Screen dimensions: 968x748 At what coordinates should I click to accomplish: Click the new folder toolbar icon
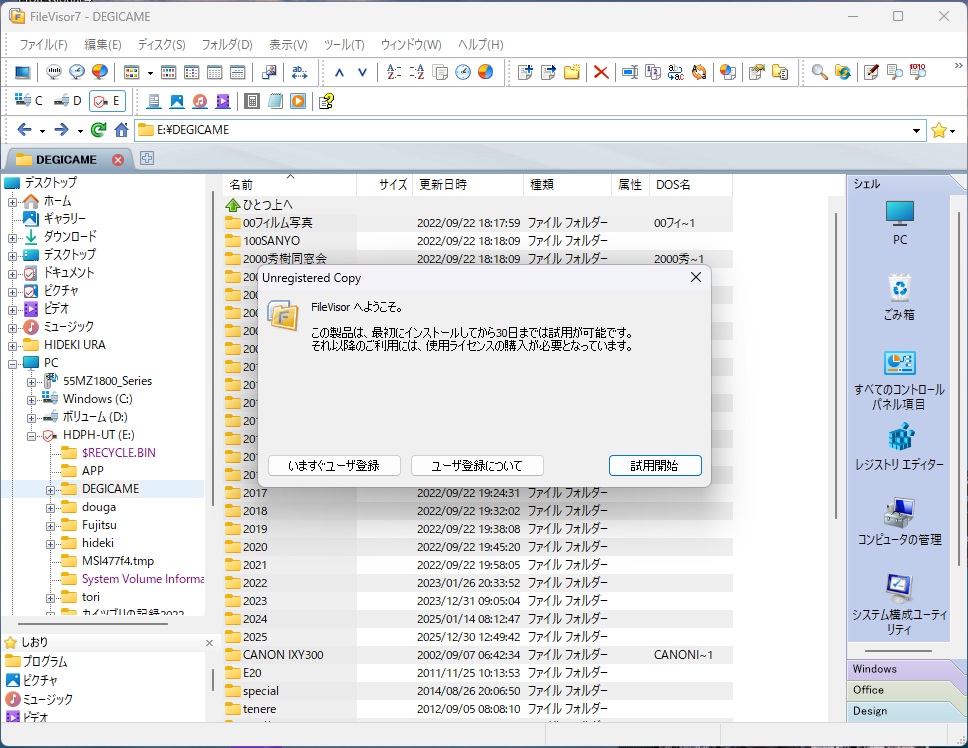click(572, 72)
